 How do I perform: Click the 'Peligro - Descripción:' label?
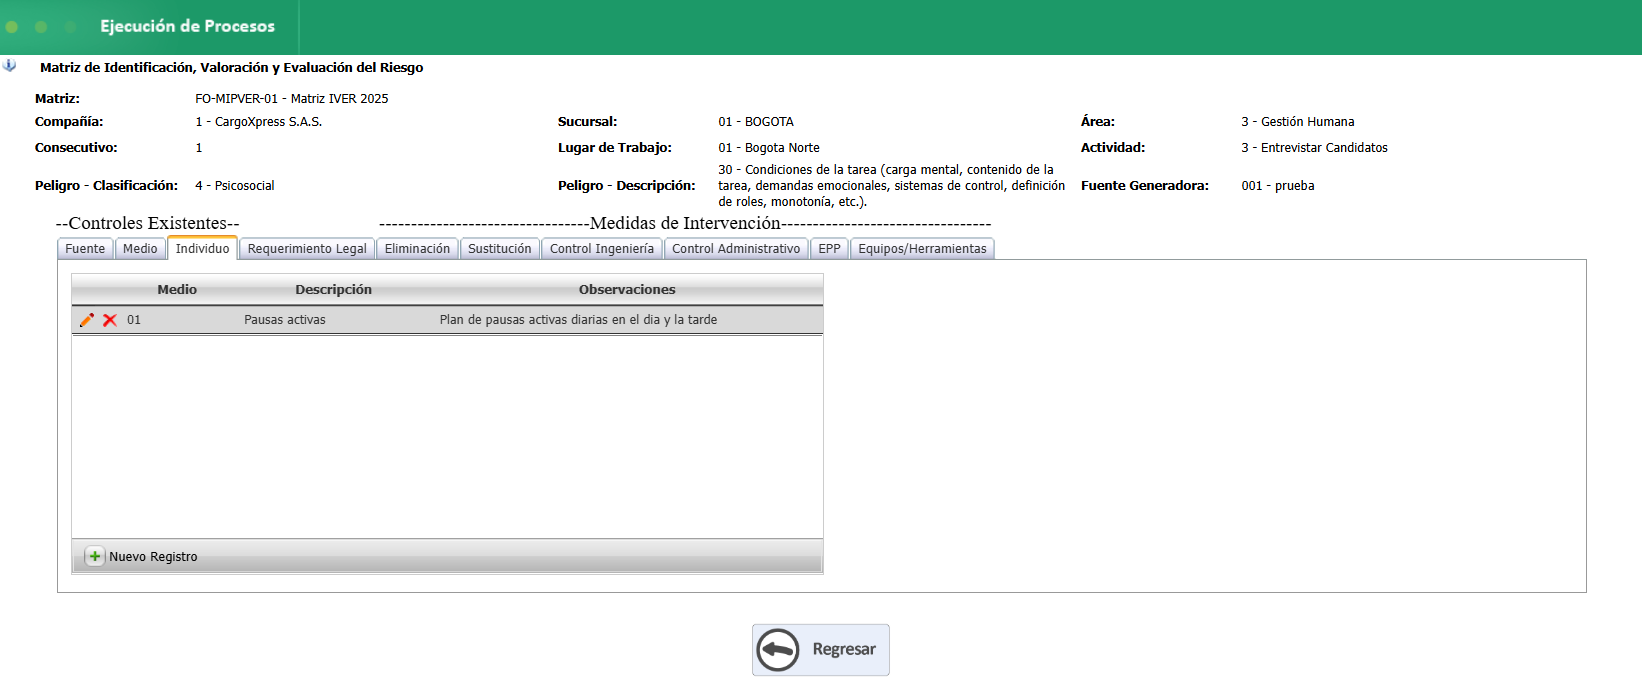pos(627,186)
